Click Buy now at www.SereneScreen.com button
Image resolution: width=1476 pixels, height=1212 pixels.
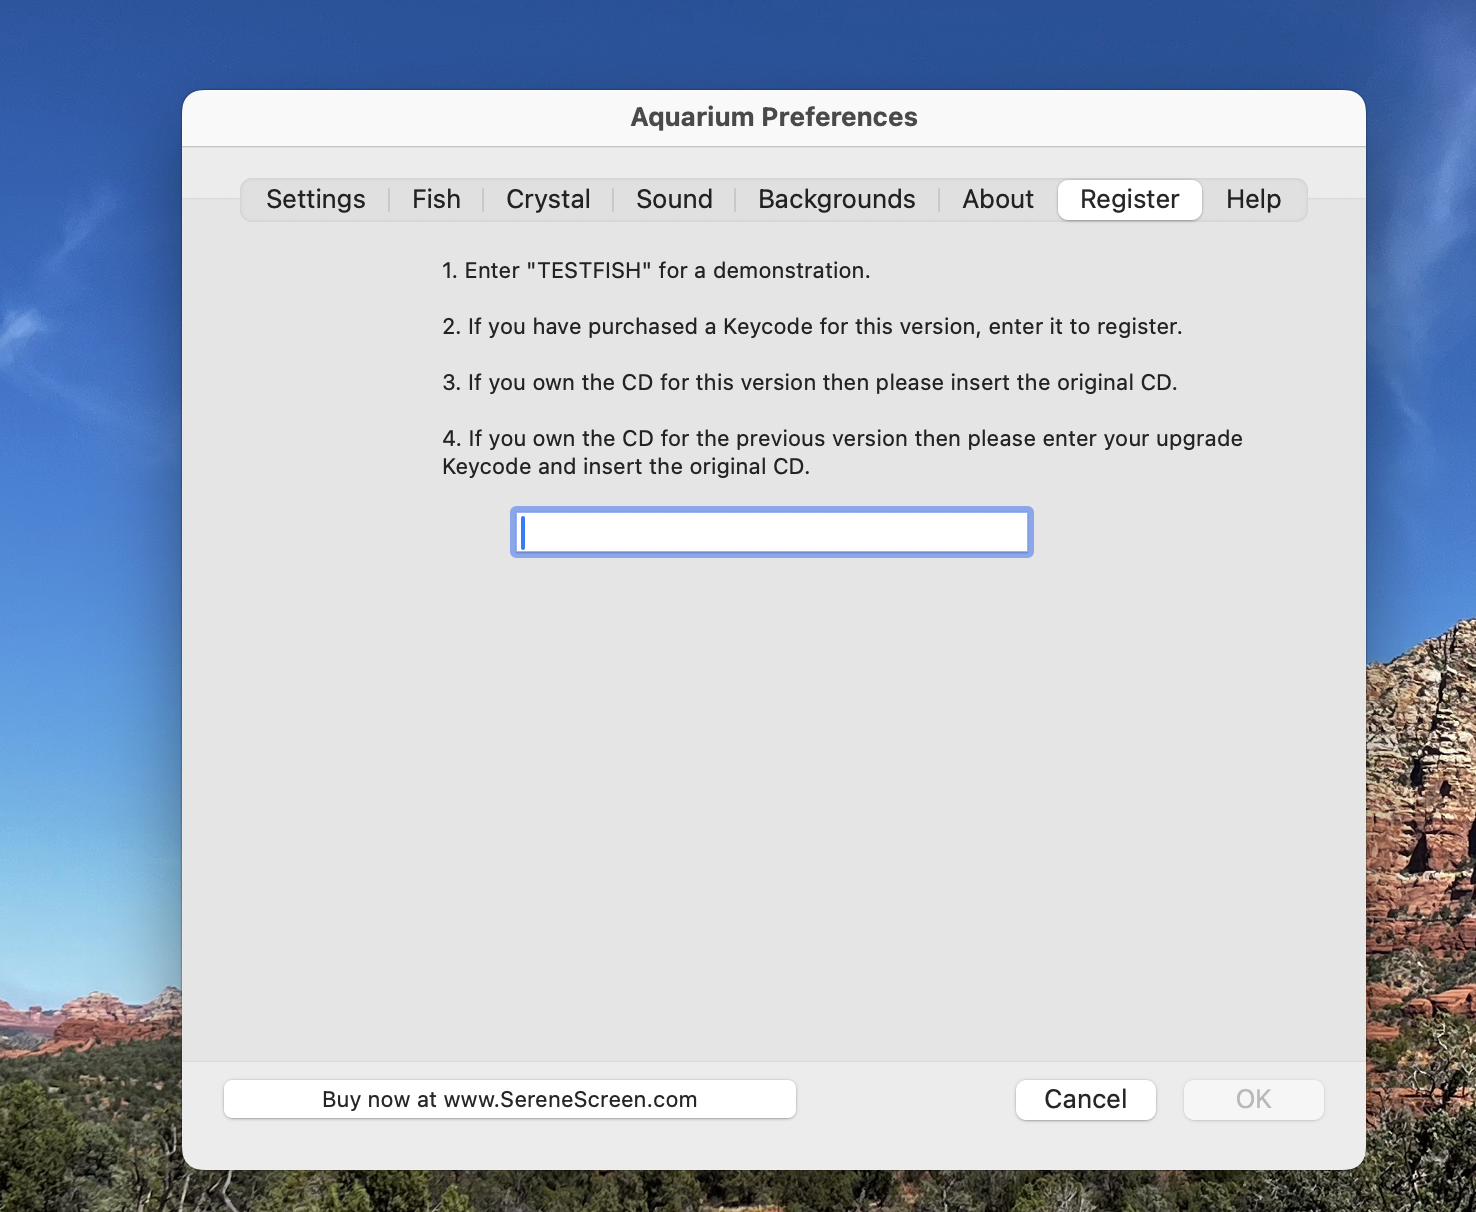pyautogui.click(x=510, y=1099)
